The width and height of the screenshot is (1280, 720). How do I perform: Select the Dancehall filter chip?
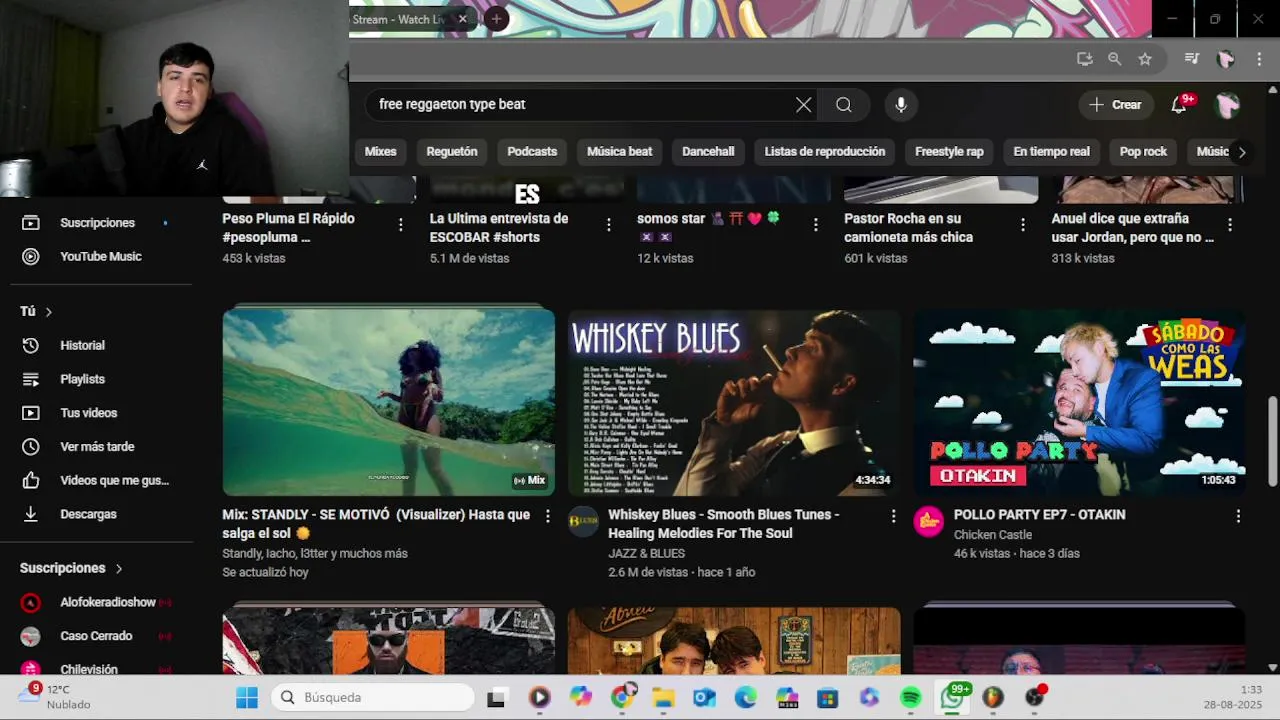(708, 152)
